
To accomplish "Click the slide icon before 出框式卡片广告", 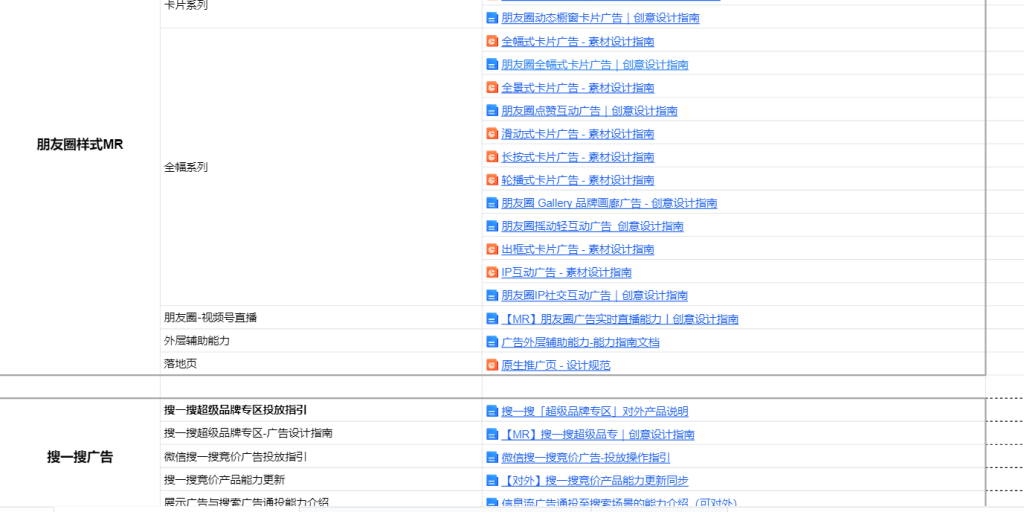I will [492, 249].
